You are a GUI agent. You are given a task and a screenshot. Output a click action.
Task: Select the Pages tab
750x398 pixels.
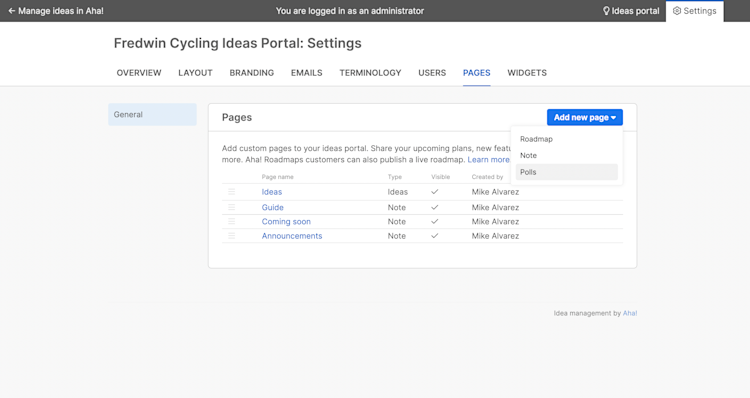(x=476, y=73)
